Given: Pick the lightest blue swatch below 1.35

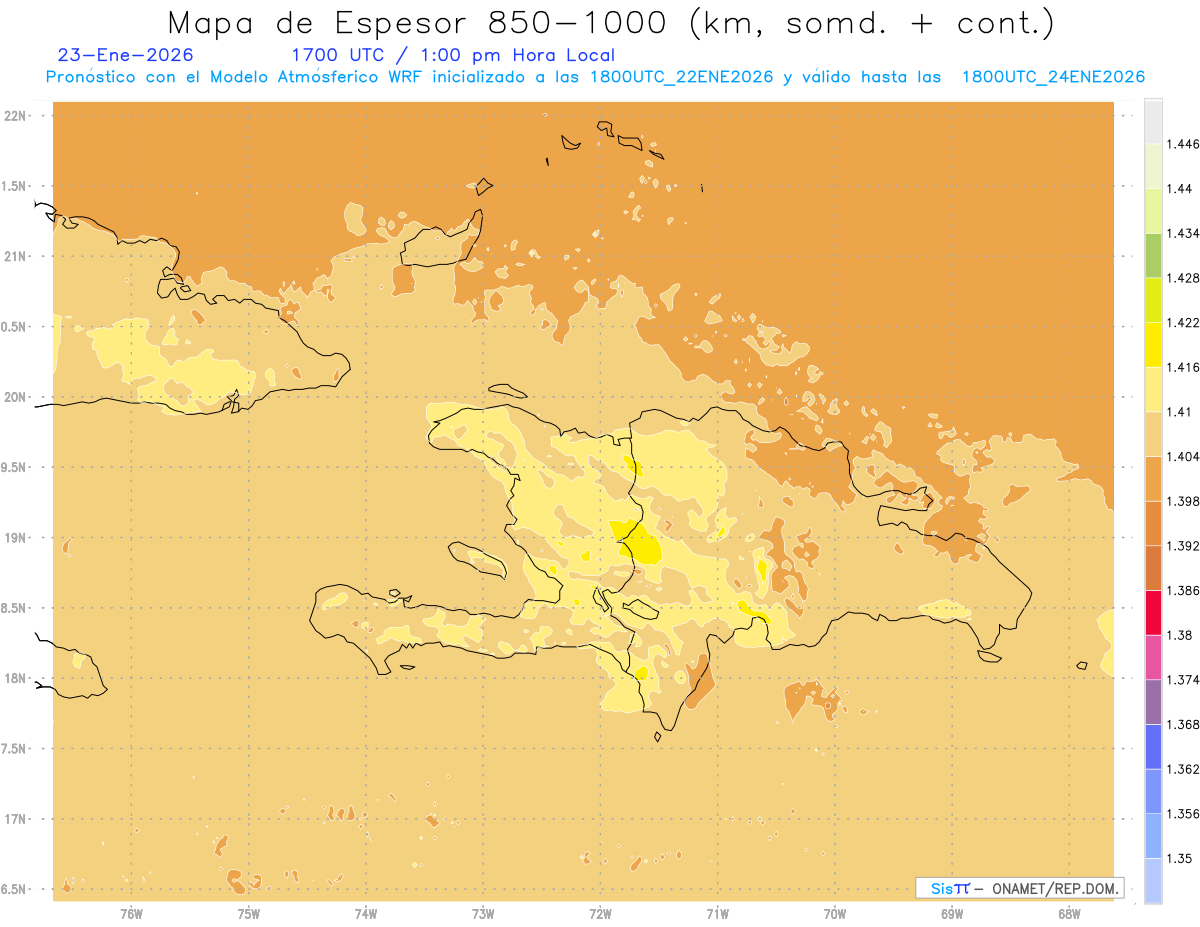Looking at the screenshot, I should tap(1153, 880).
